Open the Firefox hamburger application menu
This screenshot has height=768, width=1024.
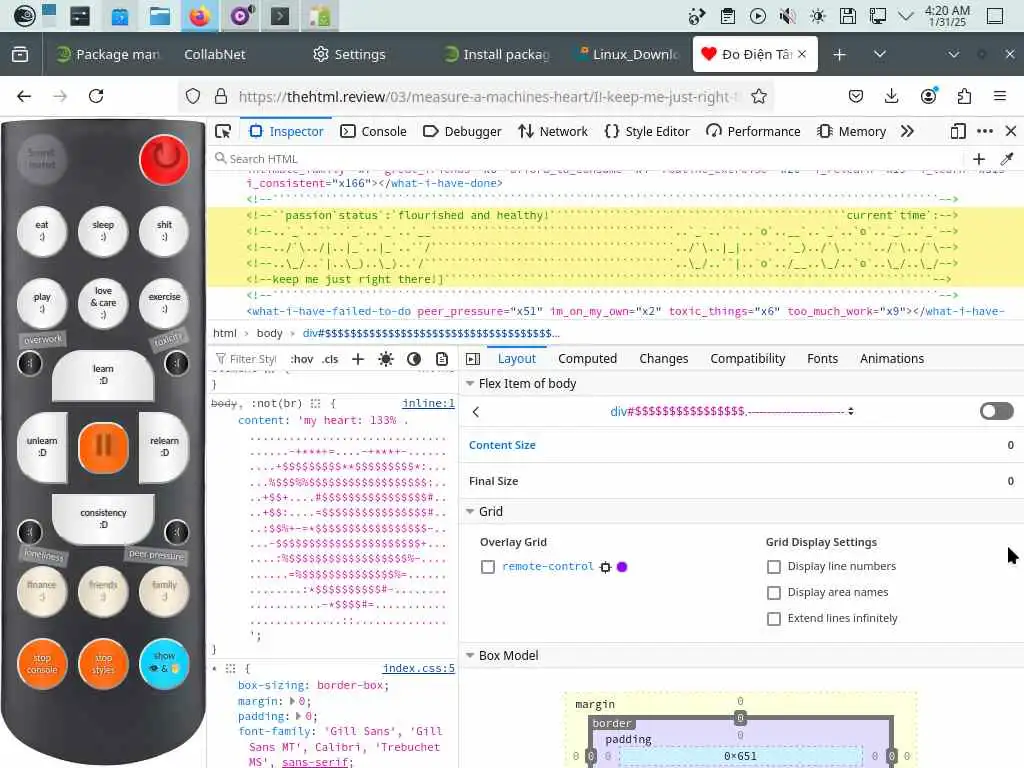click(999, 97)
